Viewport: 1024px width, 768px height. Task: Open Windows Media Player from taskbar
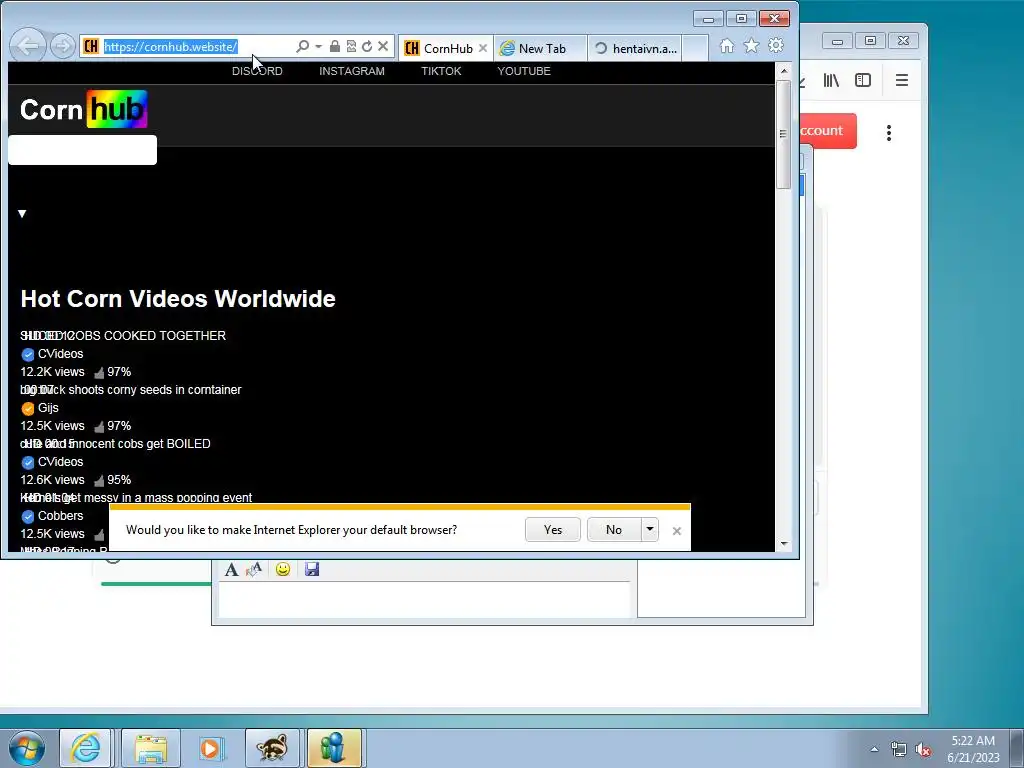(x=211, y=748)
